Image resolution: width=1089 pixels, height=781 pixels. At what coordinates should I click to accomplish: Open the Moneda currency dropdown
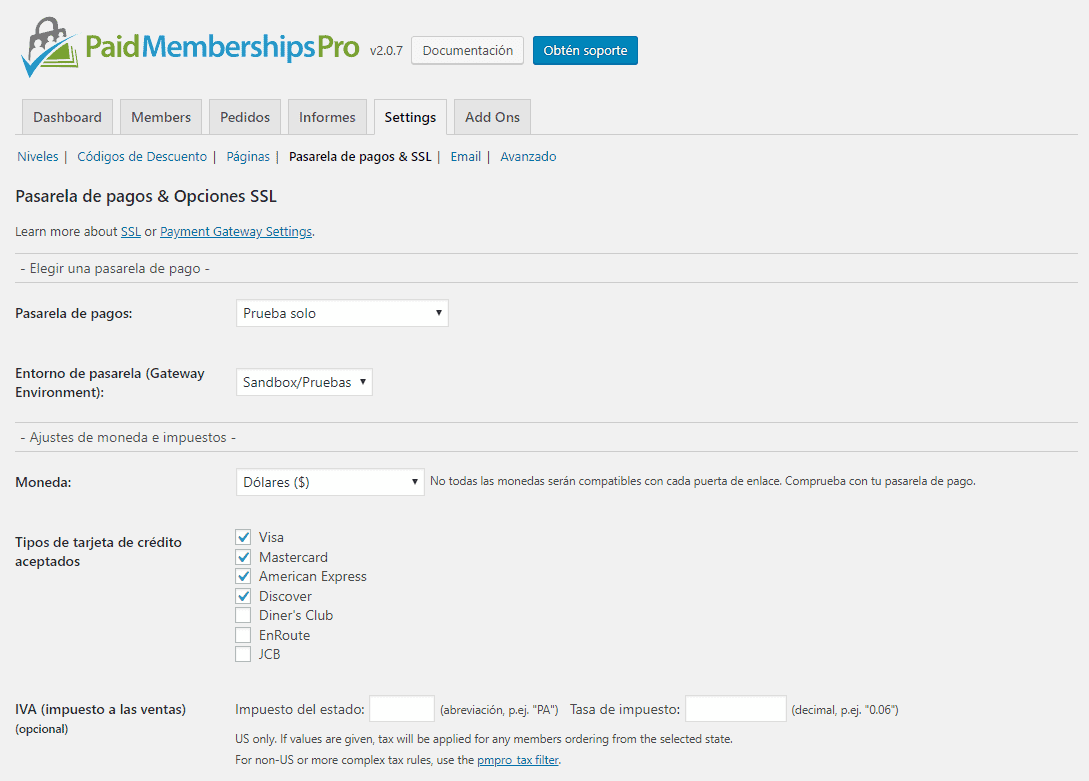(330, 482)
